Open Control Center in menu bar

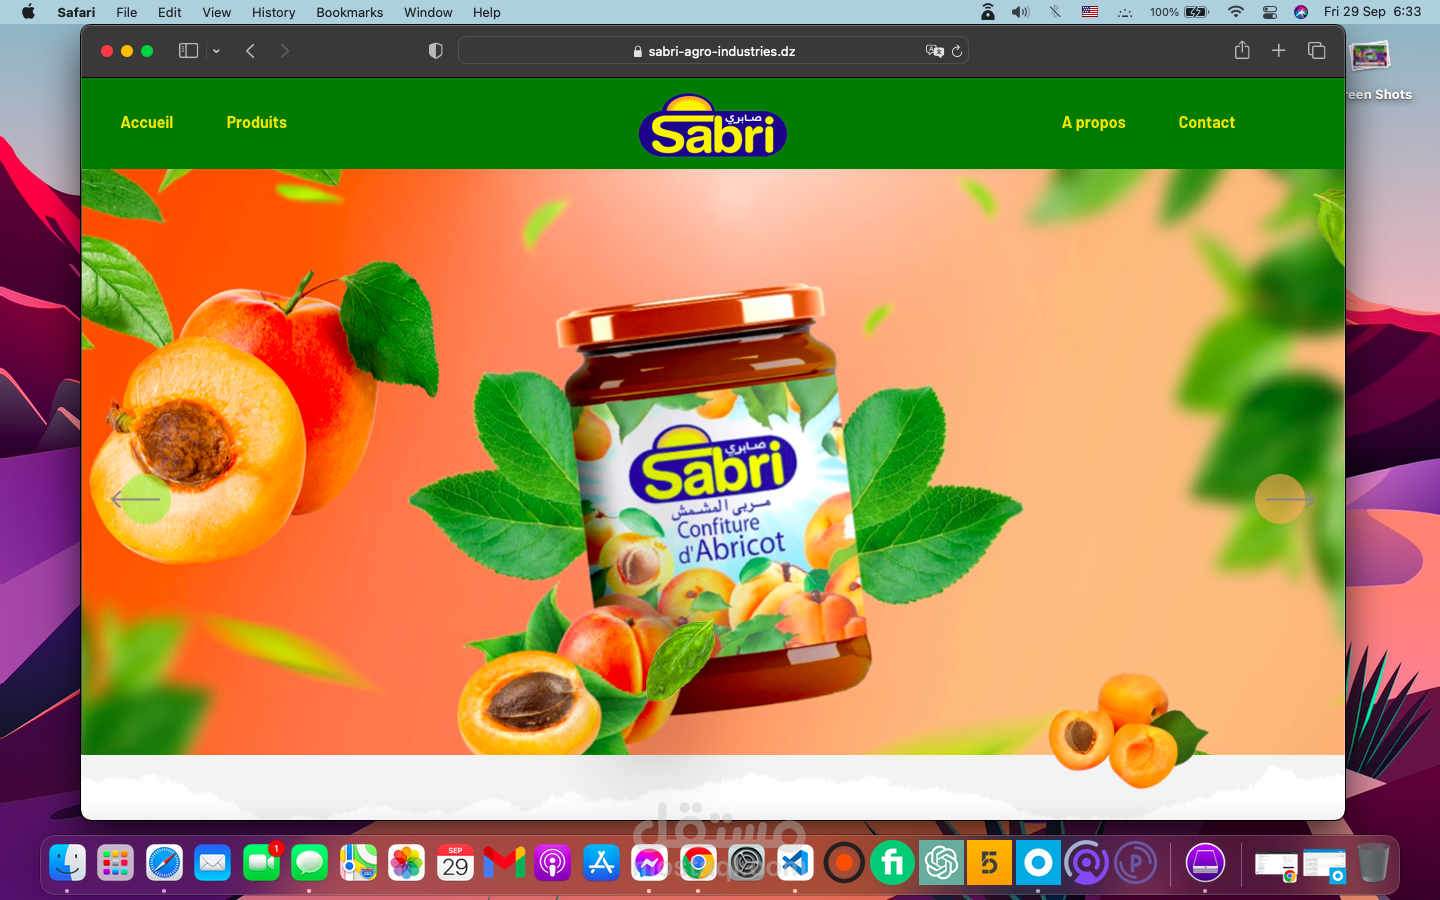(1270, 12)
